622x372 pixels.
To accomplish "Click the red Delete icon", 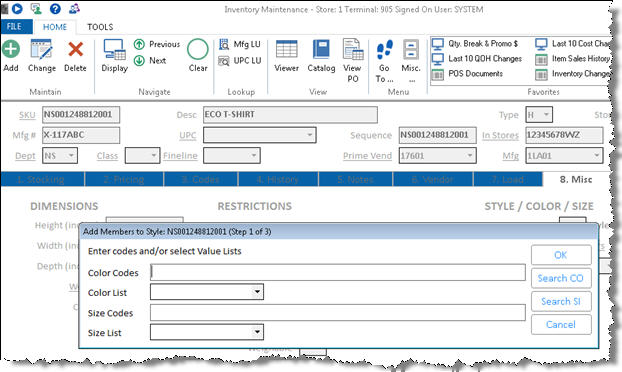I will coord(75,50).
